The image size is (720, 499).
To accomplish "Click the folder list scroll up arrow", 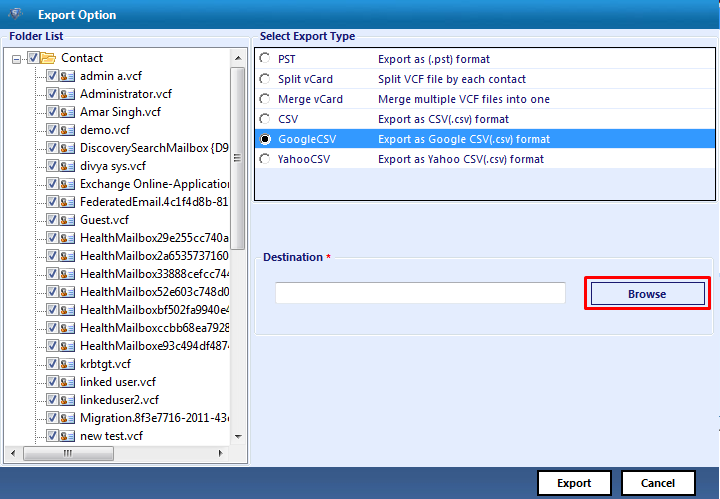I will [238, 58].
